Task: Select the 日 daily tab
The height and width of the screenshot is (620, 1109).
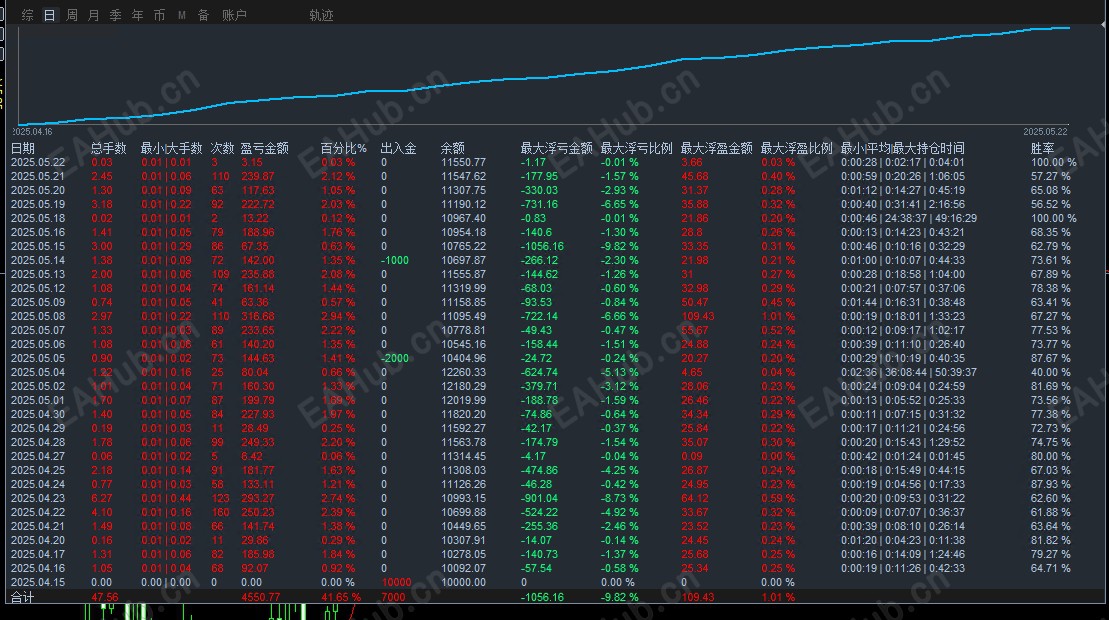Action: click(50, 15)
